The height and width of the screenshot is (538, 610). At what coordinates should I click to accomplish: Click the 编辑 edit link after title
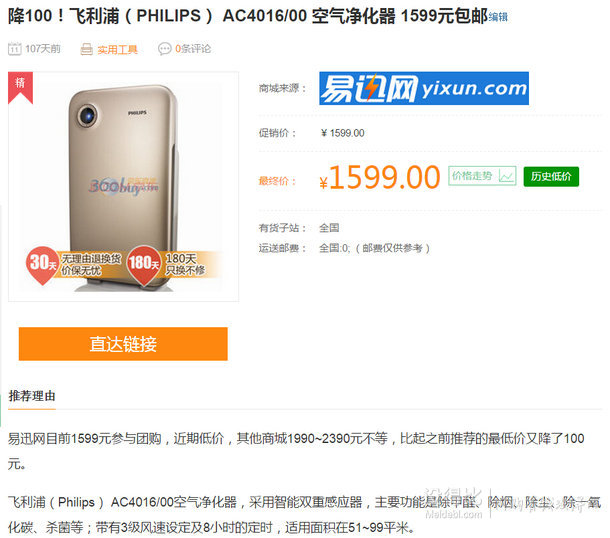pos(498,17)
